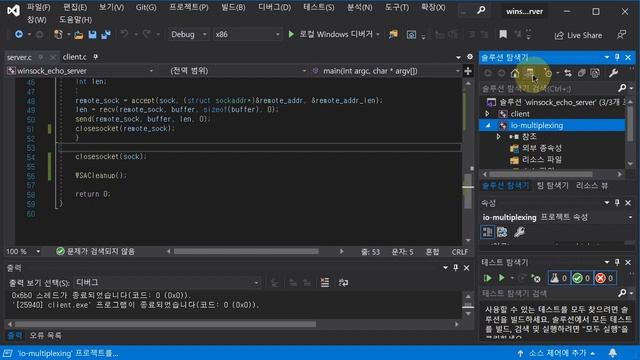The height and width of the screenshot is (360, 640).
Task: Click the single green run tests arrow
Action: coord(502,278)
